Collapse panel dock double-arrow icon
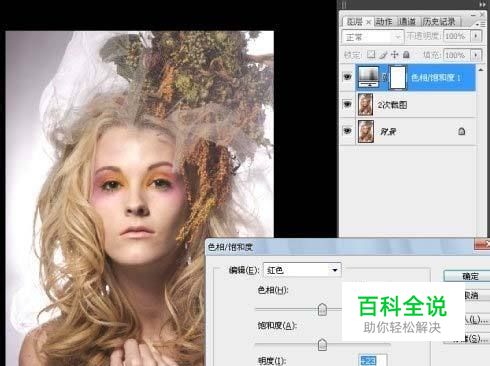This screenshot has height=366, width=490. [x=482, y=4]
